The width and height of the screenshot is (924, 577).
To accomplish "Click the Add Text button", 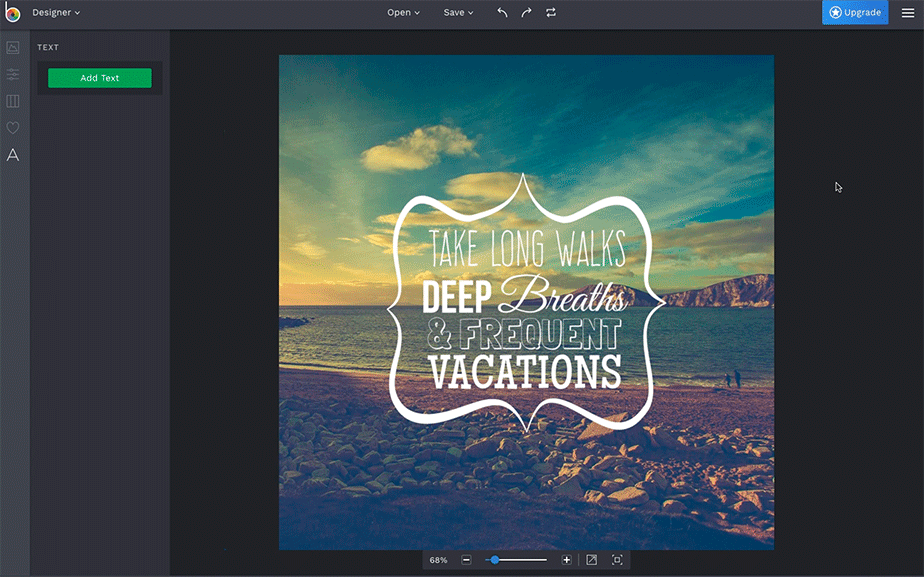I will [x=100, y=78].
